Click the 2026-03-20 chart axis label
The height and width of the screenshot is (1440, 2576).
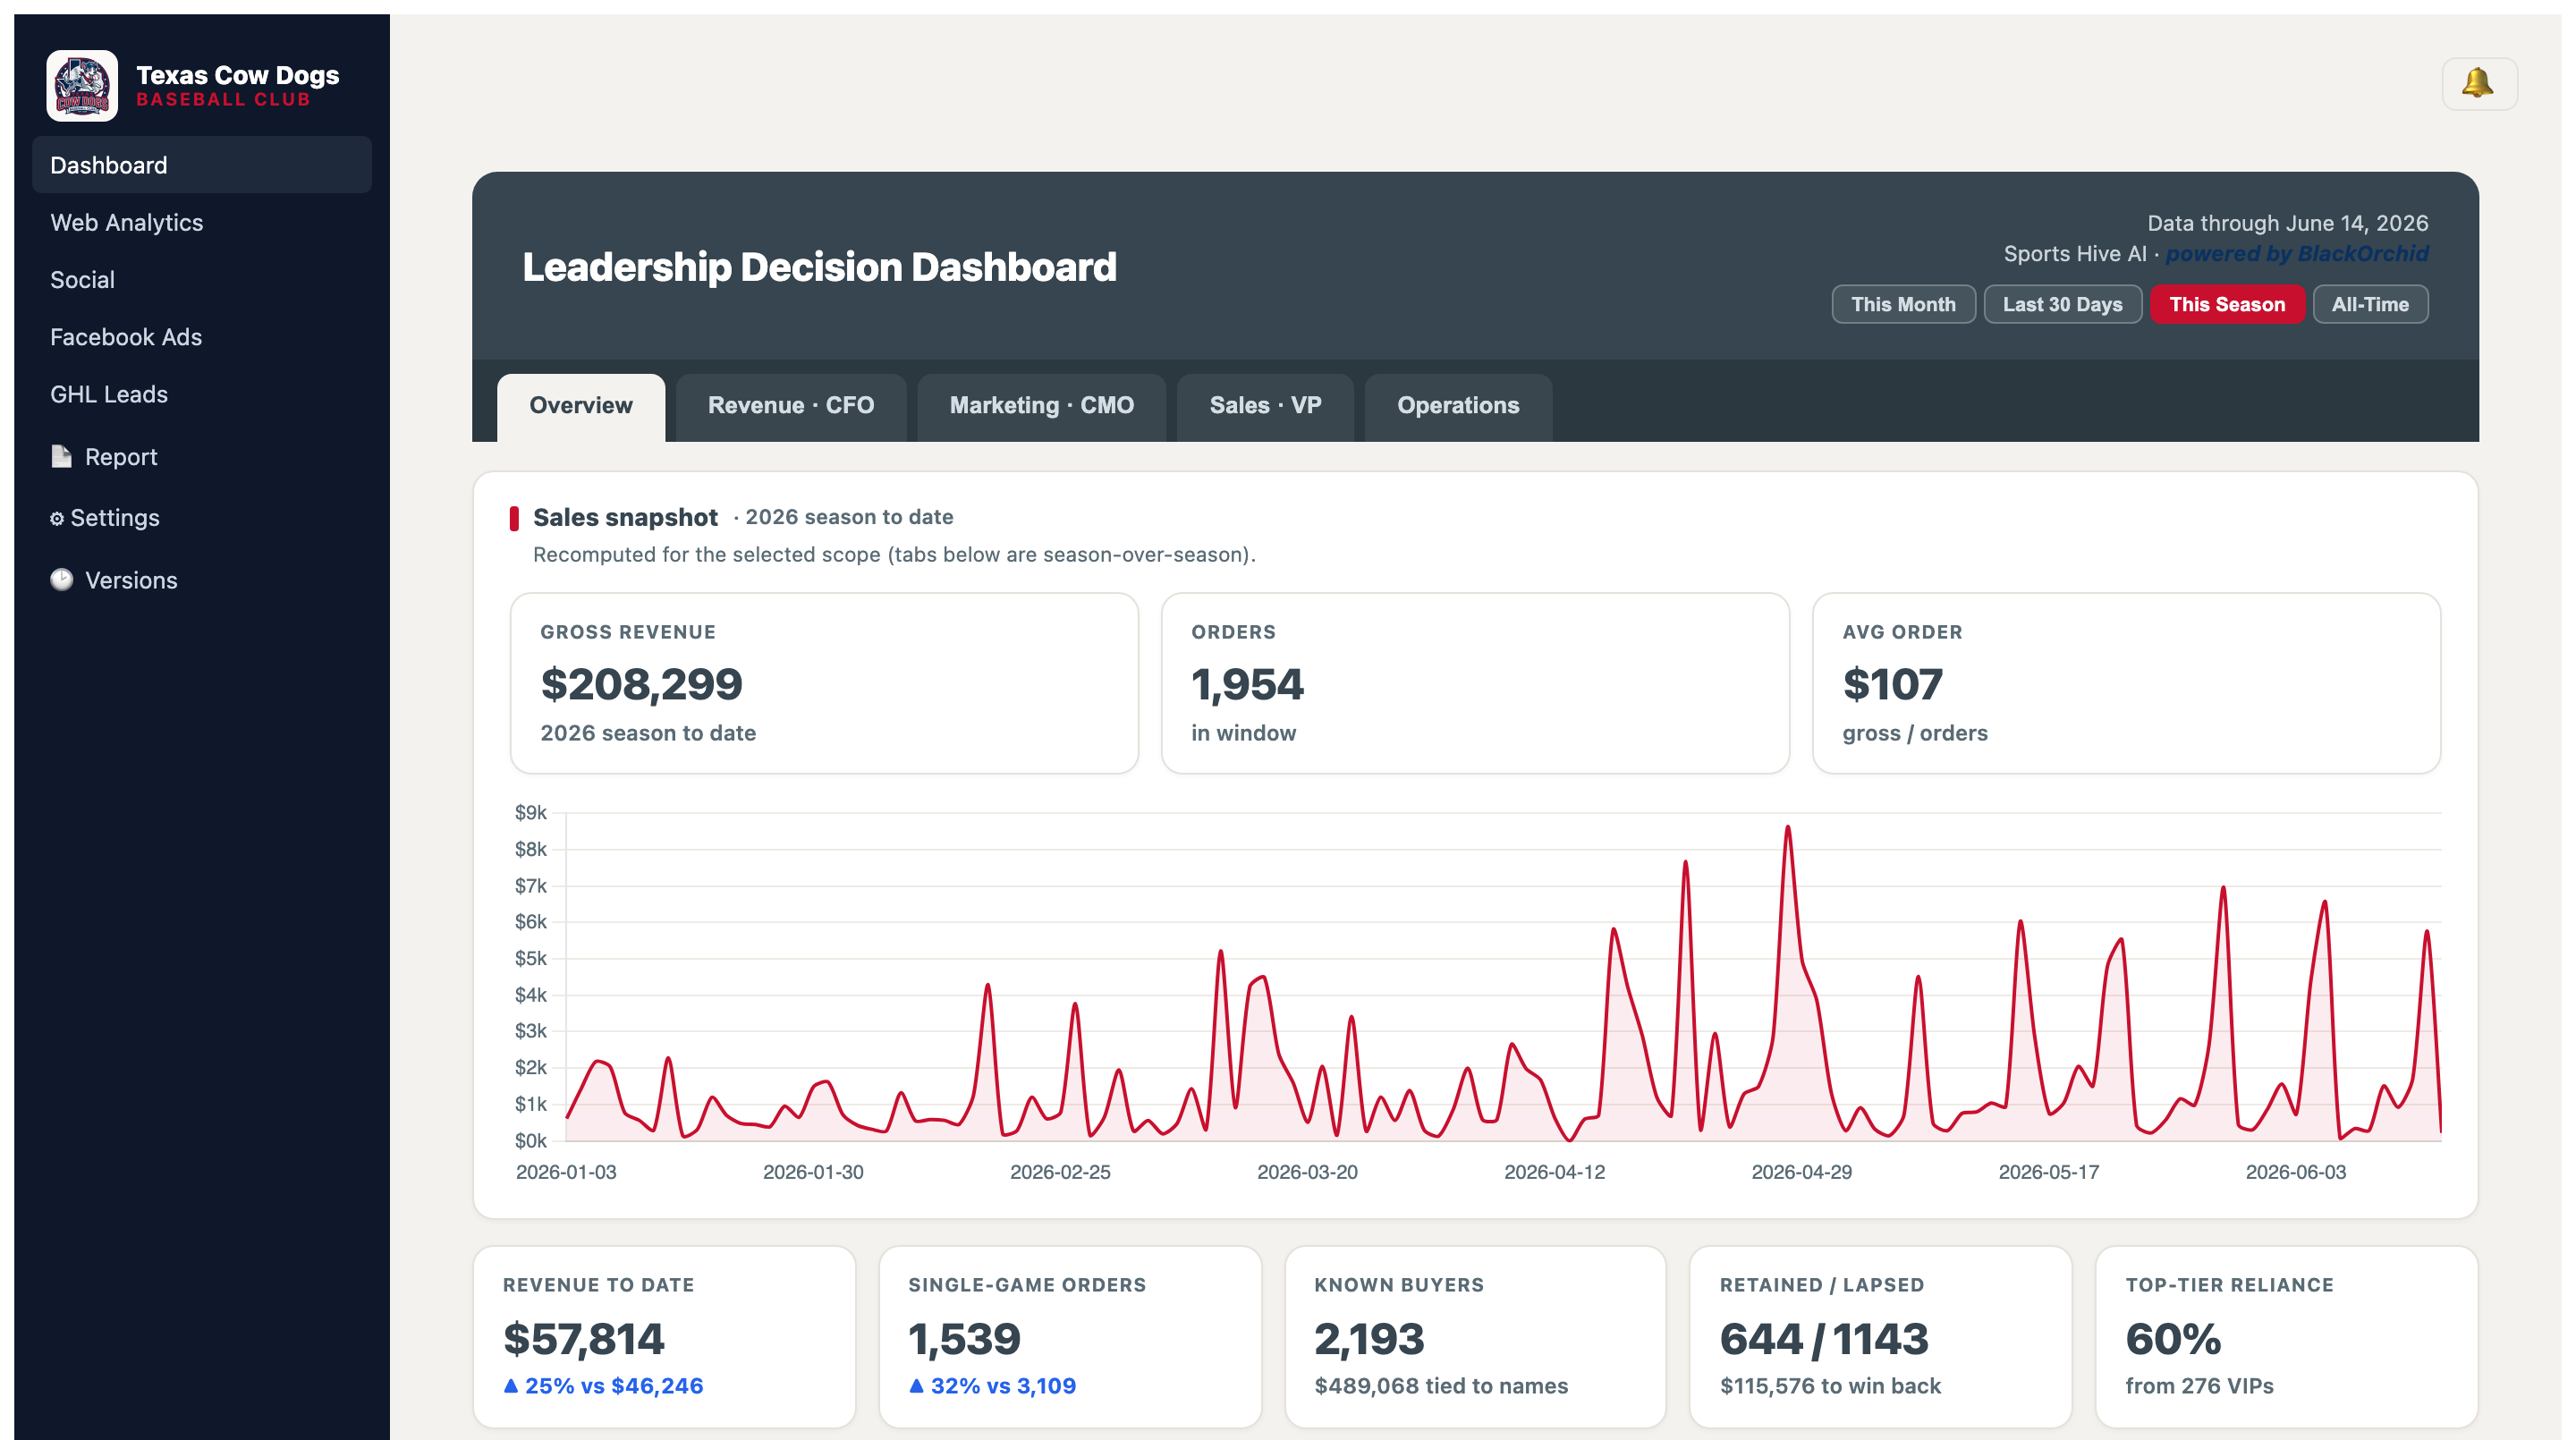coord(1307,1172)
